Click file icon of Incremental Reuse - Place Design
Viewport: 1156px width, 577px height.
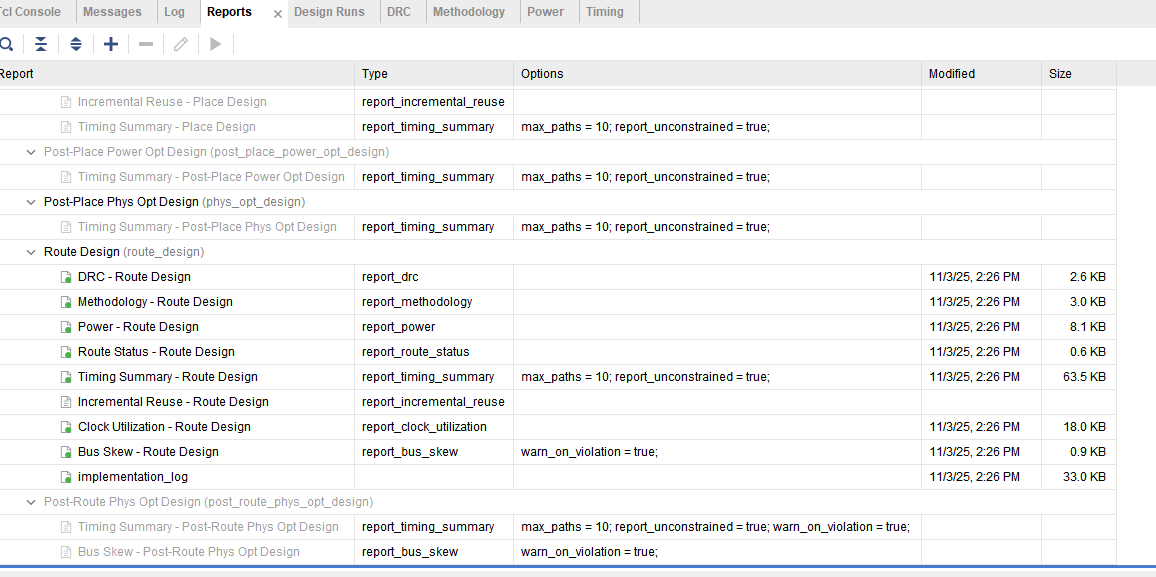pyautogui.click(x=66, y=102)
